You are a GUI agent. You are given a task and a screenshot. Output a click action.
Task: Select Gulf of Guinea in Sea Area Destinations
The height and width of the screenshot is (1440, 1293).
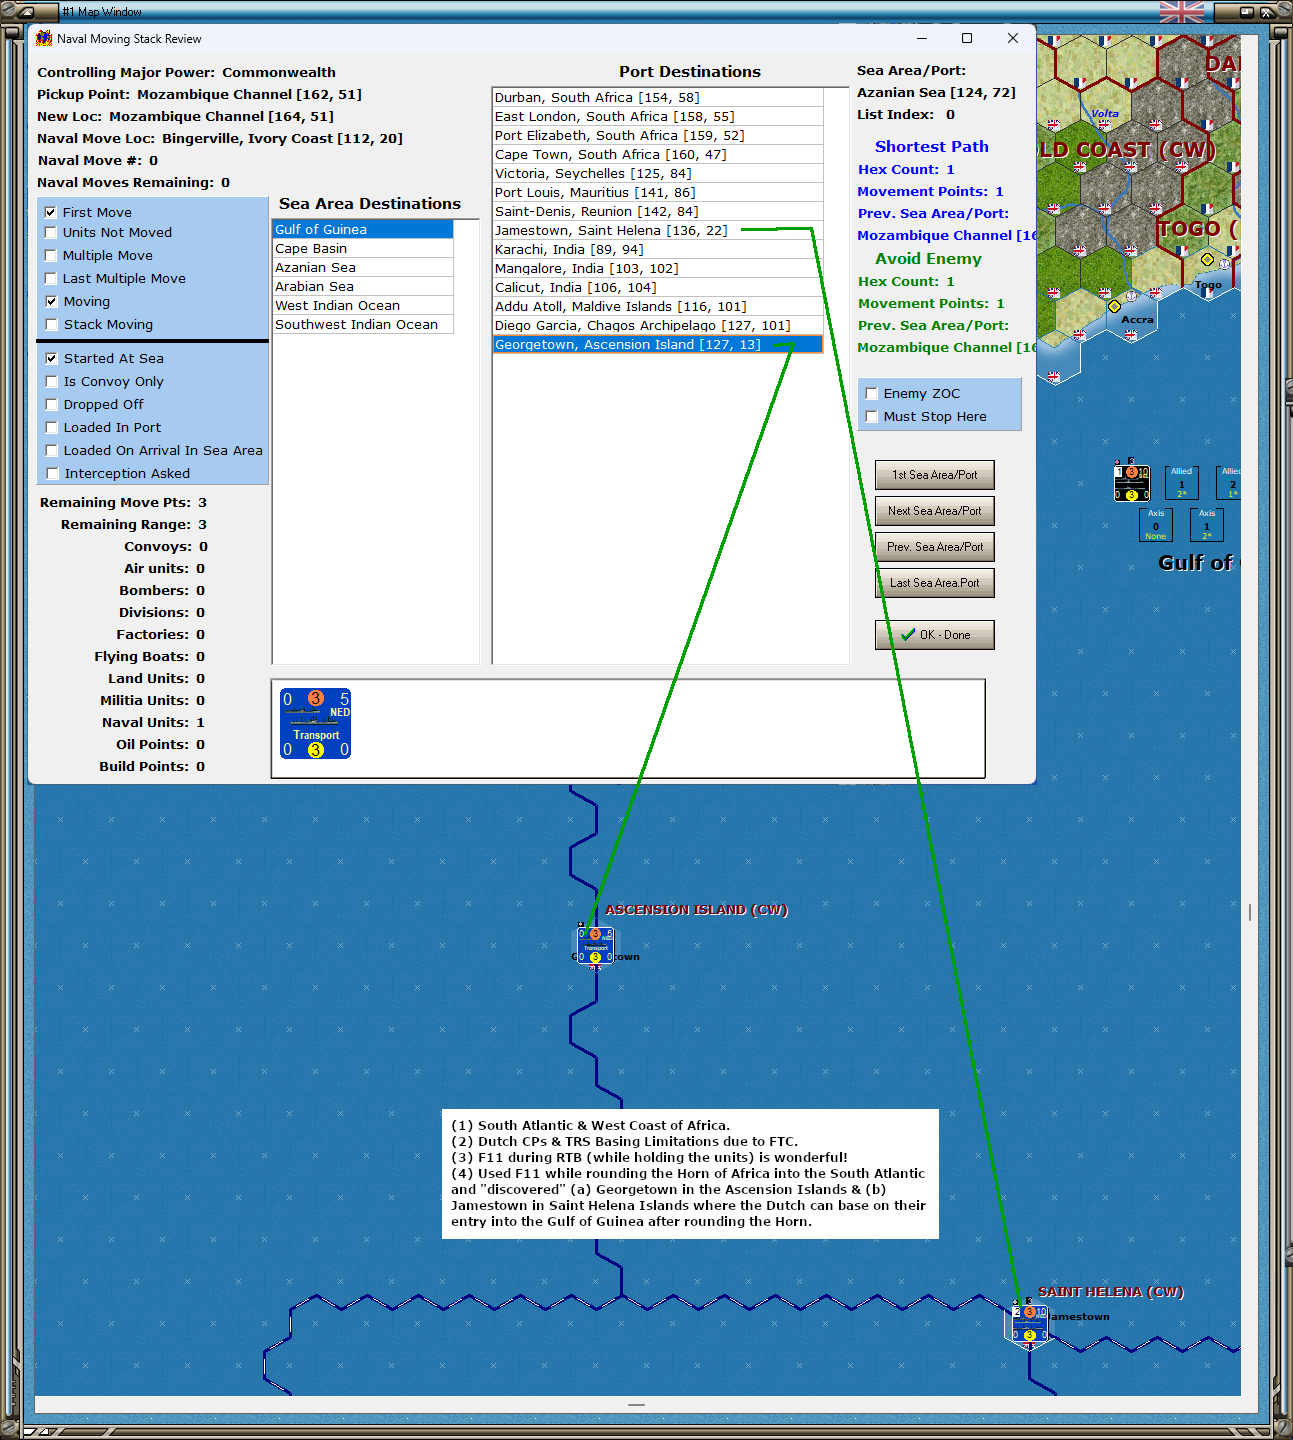pyautogui.click(x=363, y=229)
